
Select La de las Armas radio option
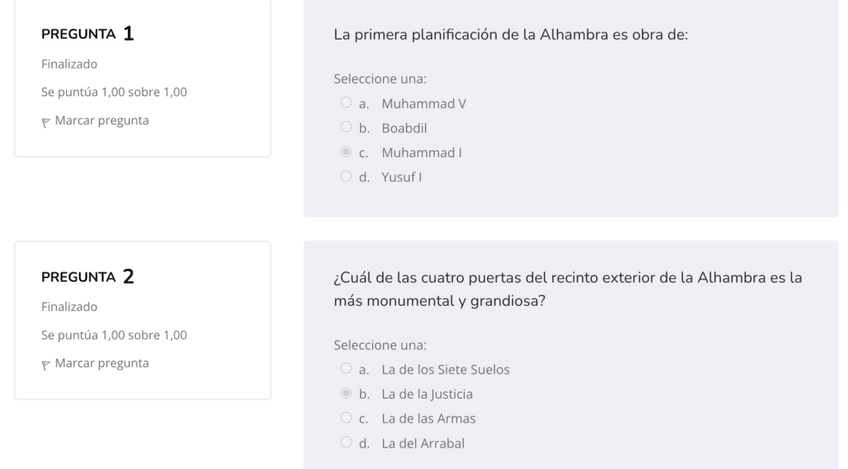346,418
